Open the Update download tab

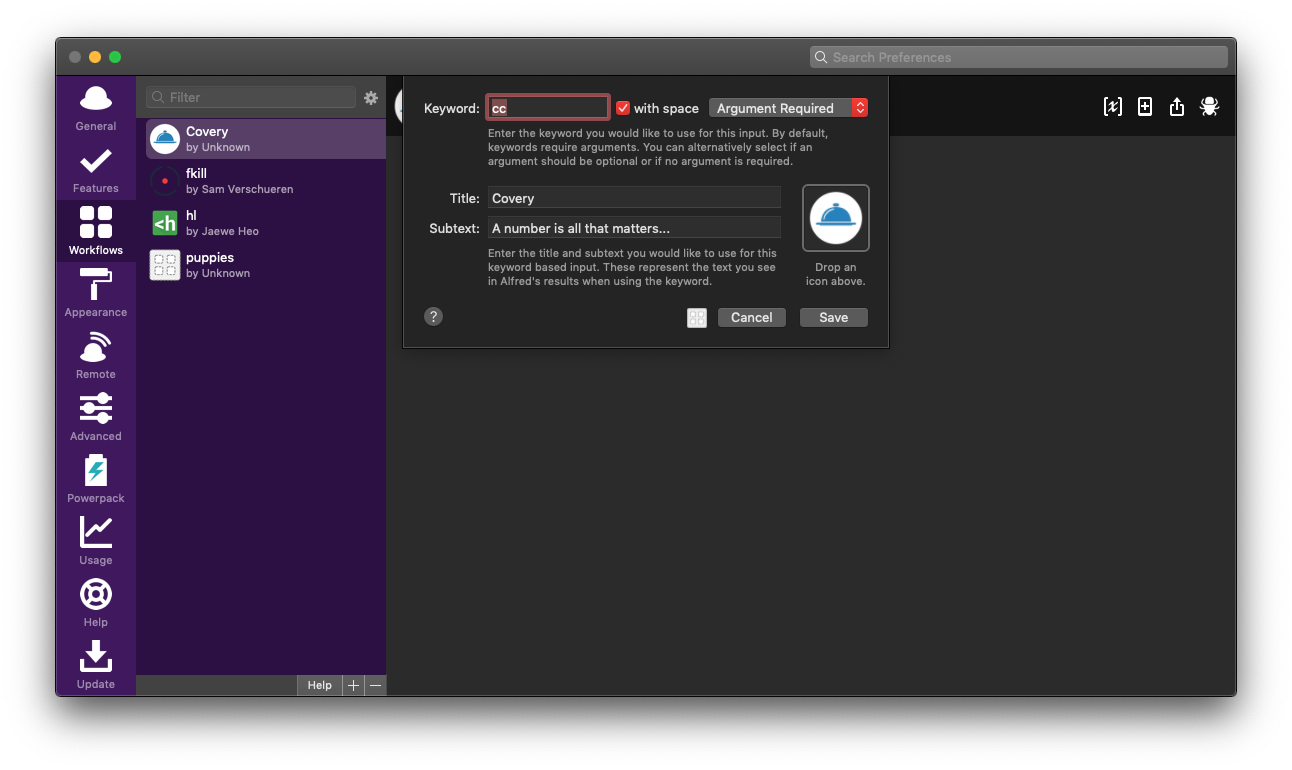(96, 666)
